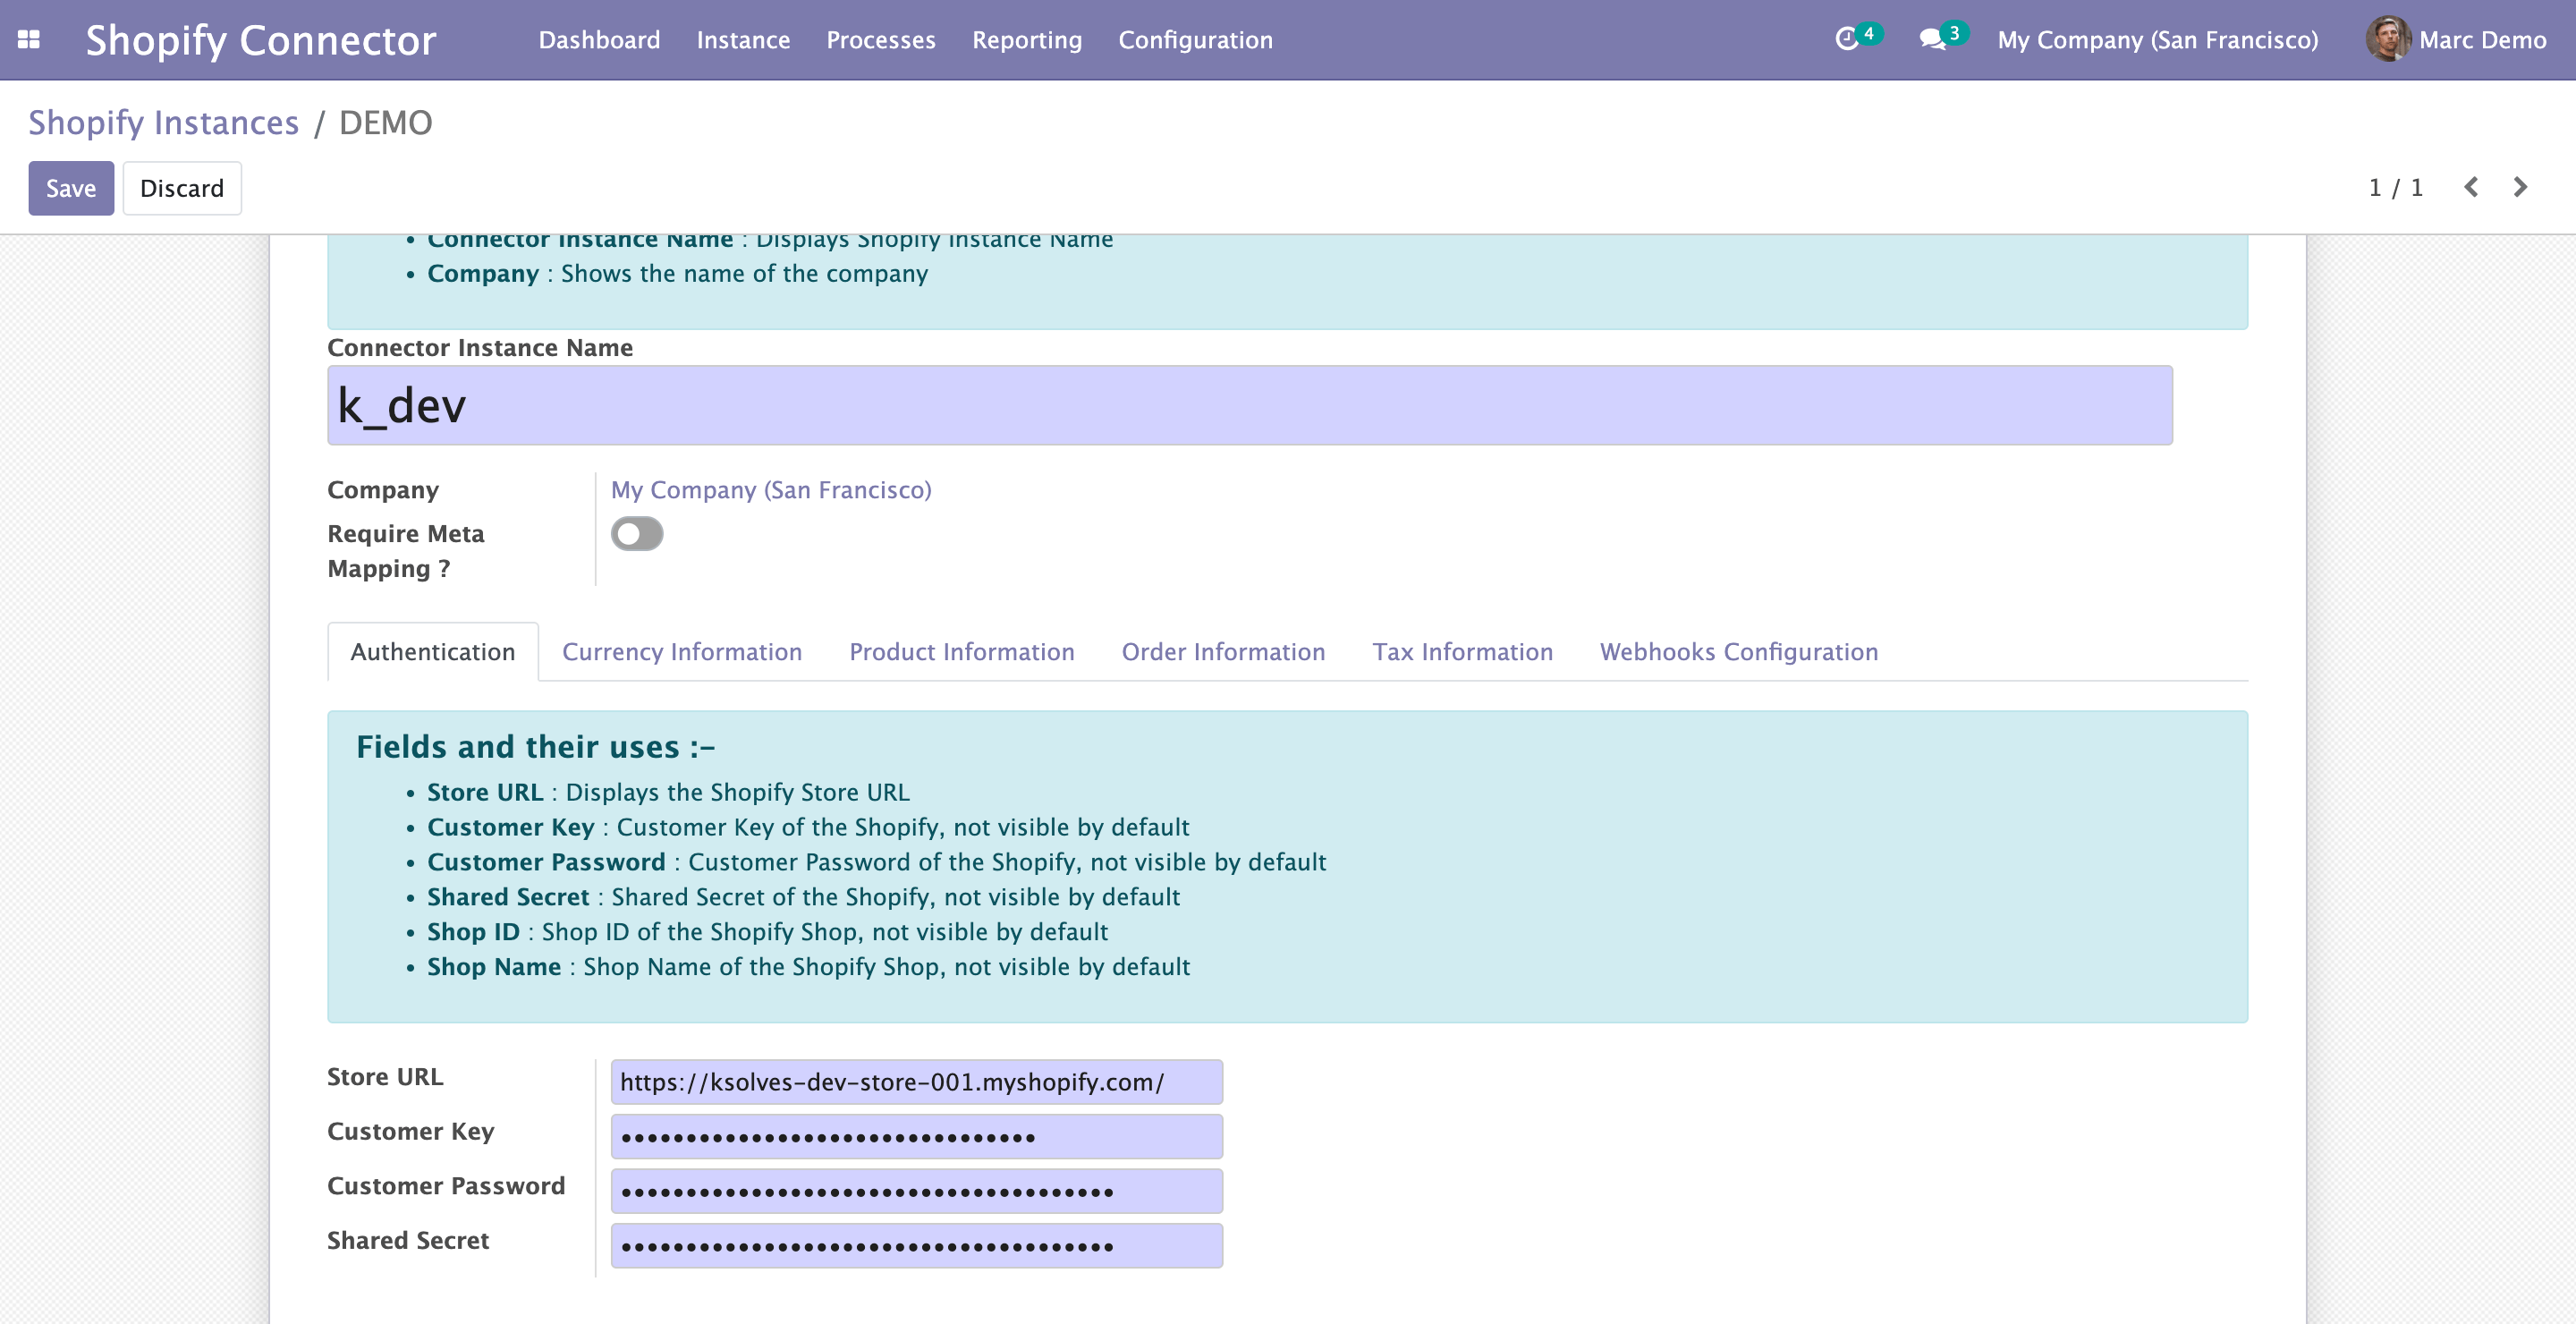Toggle the Require Meta Mapping switch
Viewport: 2576px width, 1324px height.
click(x=637, y=534)
